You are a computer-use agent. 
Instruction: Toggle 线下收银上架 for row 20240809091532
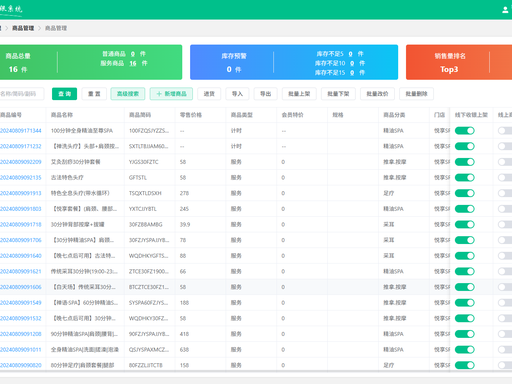(x=465, y=318)
